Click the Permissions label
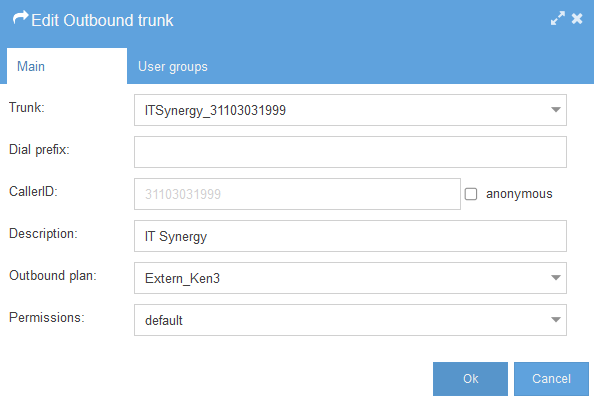The image size is (594, 400). (x=47, y=317)
